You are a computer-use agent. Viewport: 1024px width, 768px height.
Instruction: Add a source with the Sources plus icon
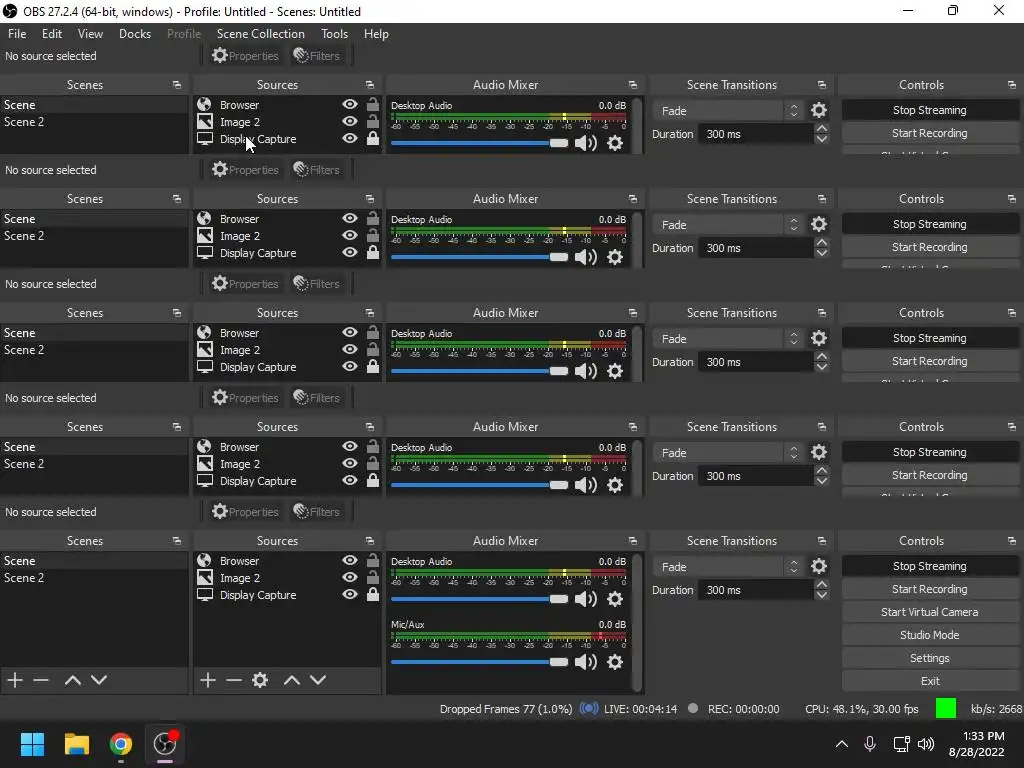208,680
